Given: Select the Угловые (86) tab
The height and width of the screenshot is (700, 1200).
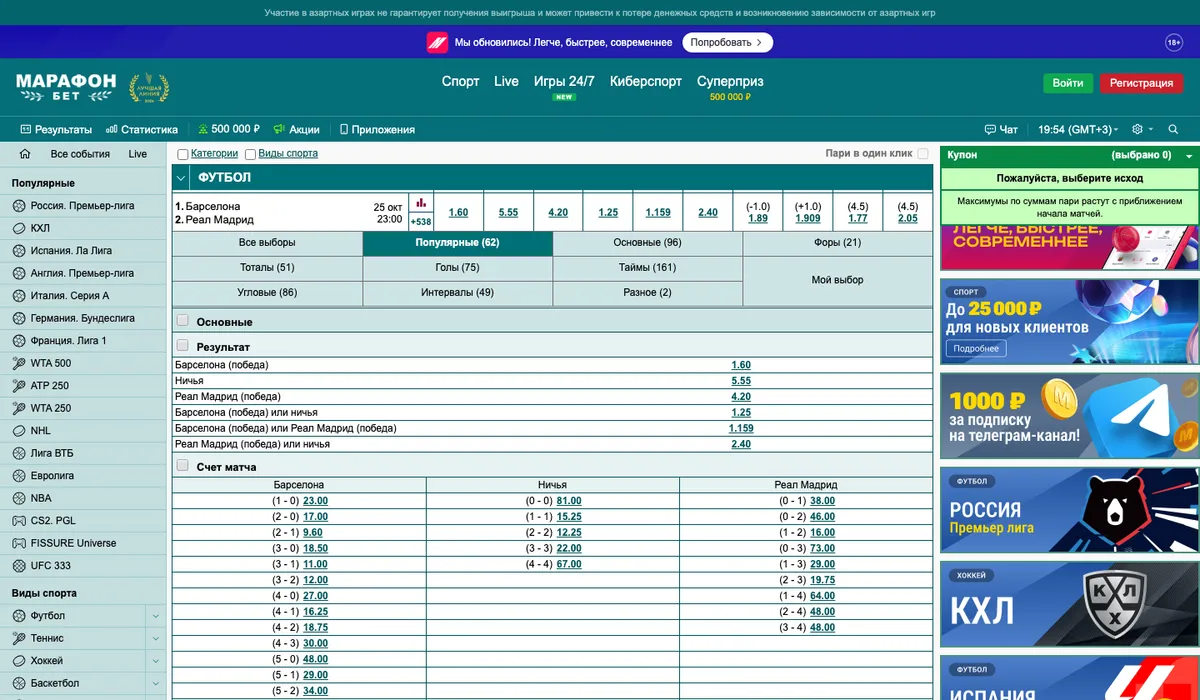Looking at the screenshot, I should 267,293.
